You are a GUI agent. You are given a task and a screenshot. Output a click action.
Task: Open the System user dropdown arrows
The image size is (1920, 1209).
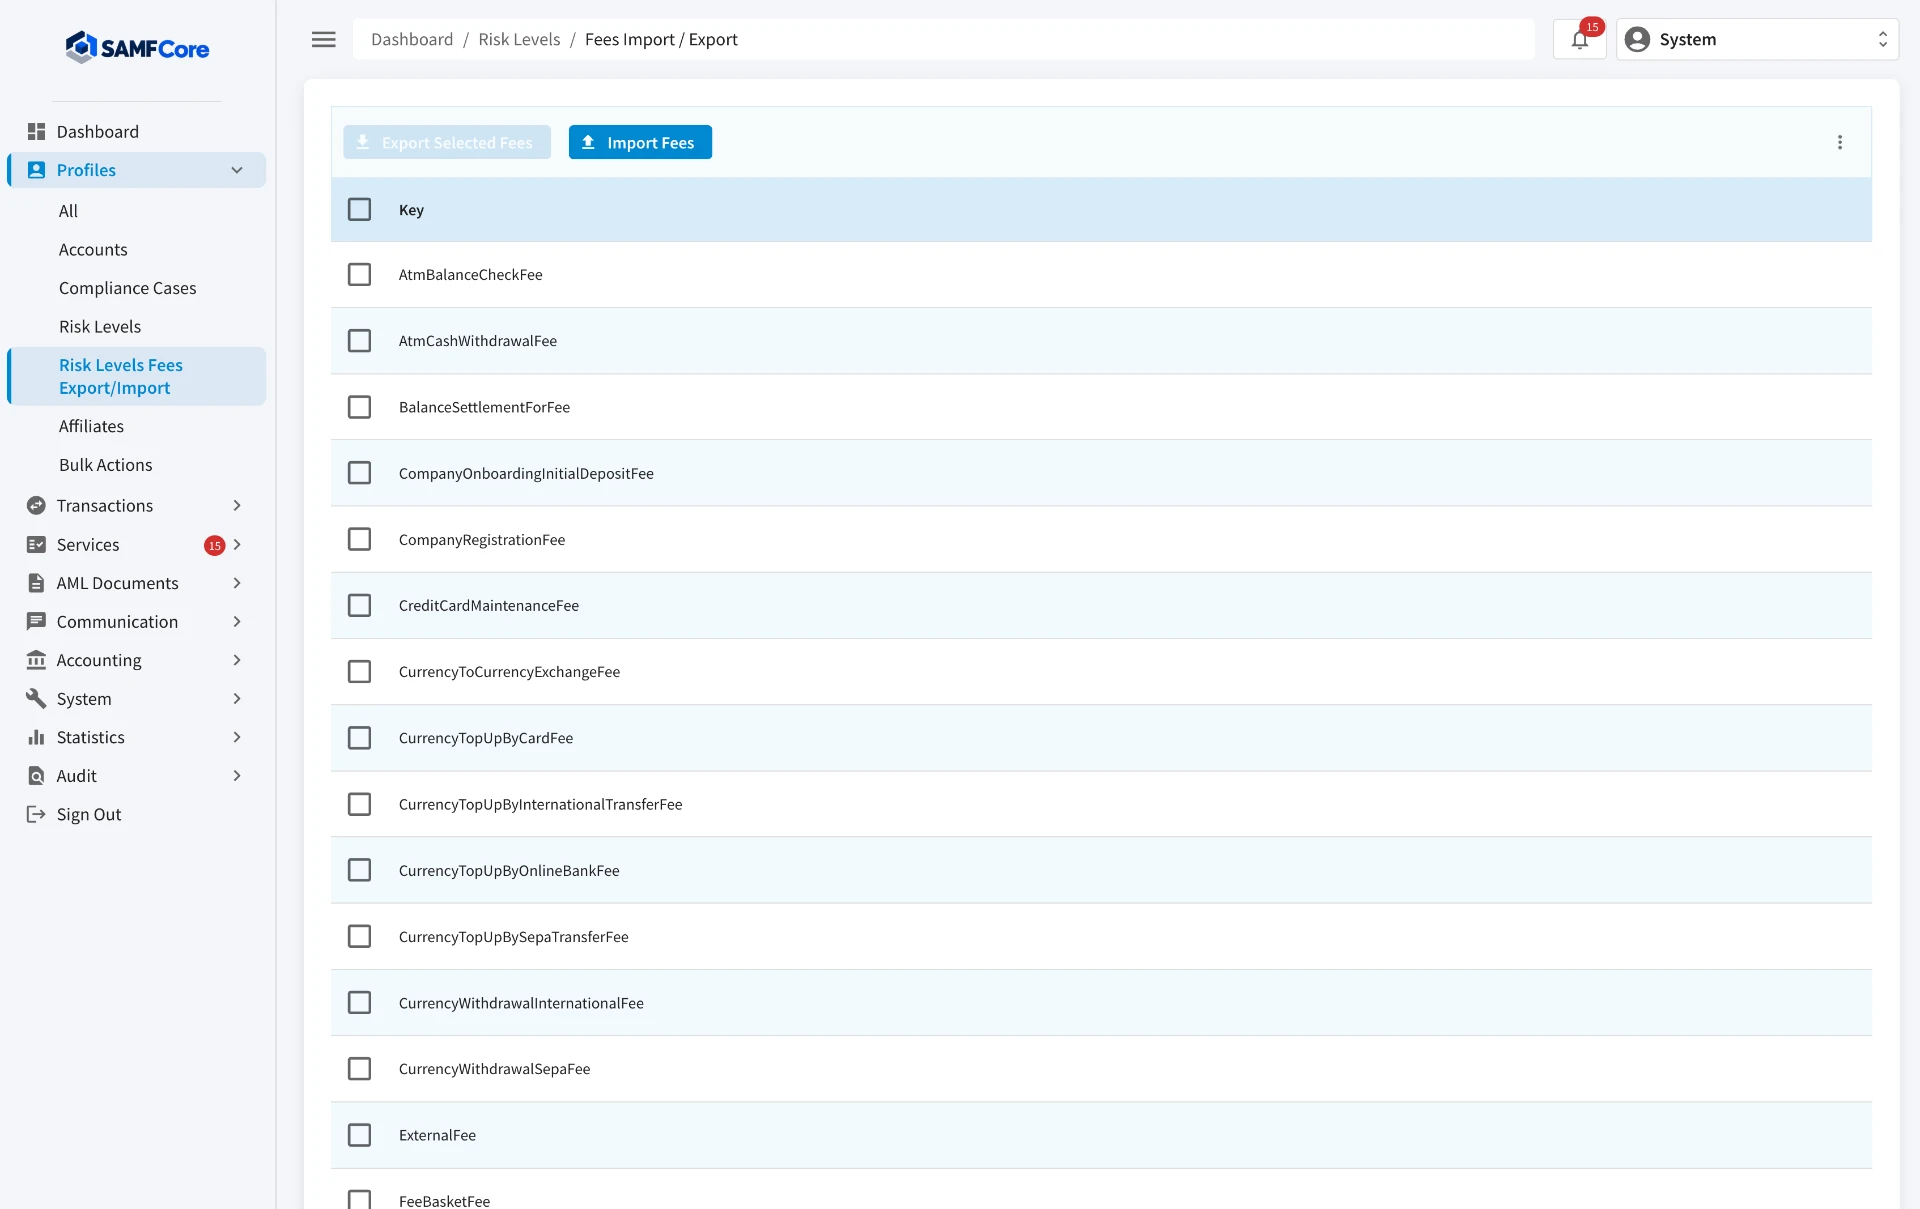tap(1883, 39)
